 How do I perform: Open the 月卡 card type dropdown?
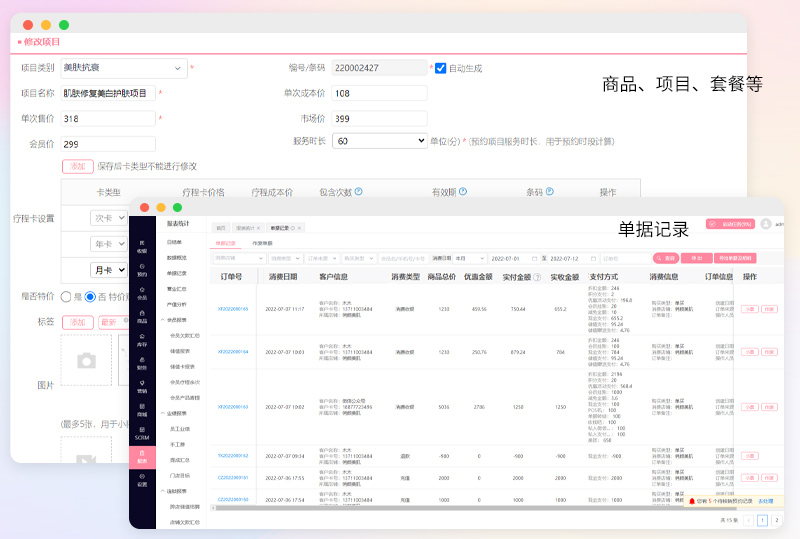coord(108,270)
